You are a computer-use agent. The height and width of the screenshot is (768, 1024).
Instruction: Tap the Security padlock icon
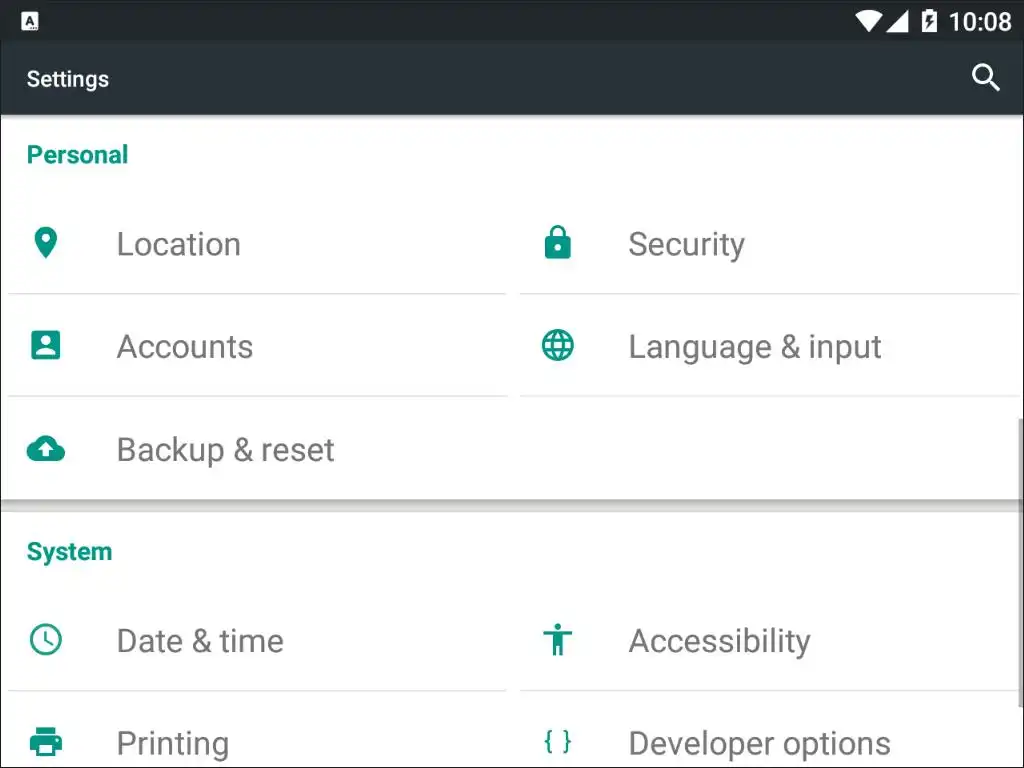[x=558, y=243]
